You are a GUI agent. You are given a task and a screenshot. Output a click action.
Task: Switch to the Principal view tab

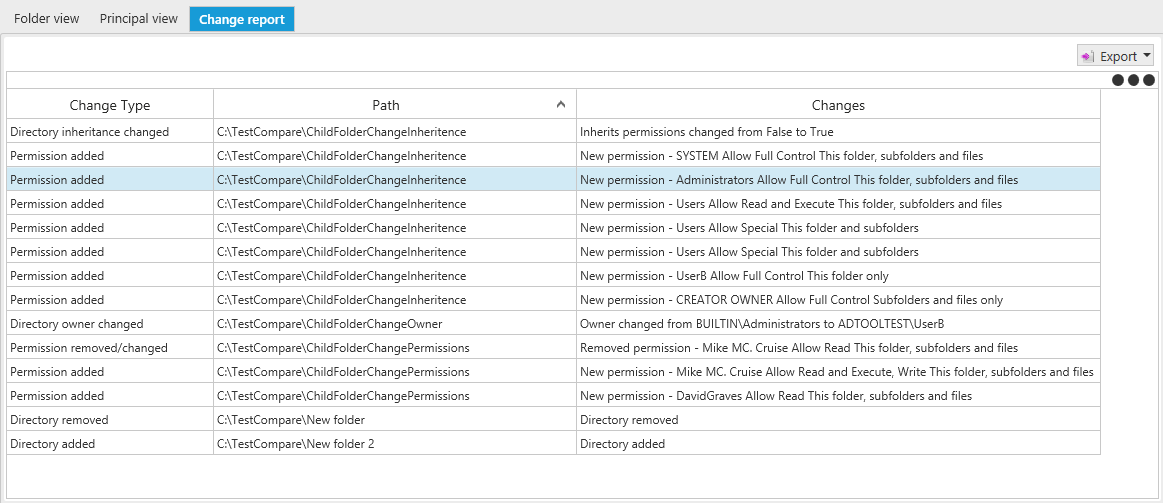(x=139, y=19)
